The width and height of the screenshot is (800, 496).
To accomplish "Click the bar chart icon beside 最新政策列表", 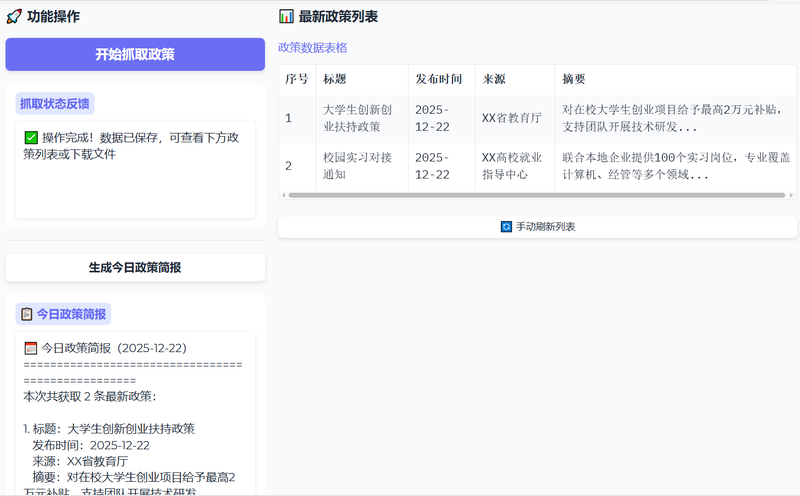I will pos(286,17).
